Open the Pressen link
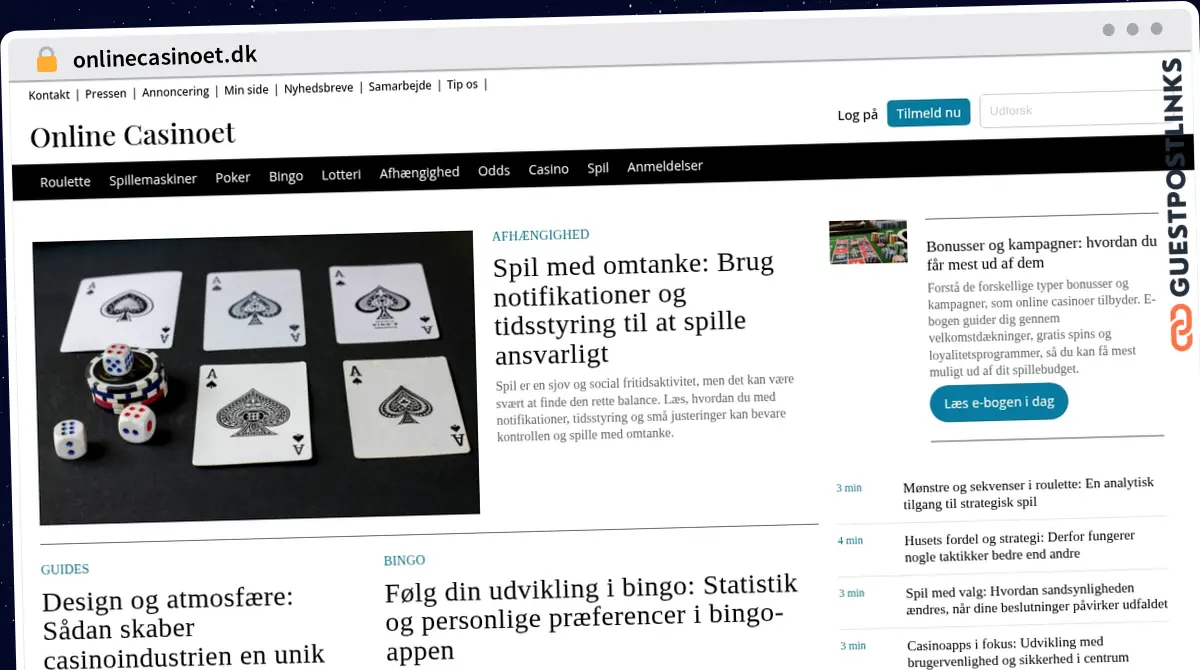 tap(106, 94)
